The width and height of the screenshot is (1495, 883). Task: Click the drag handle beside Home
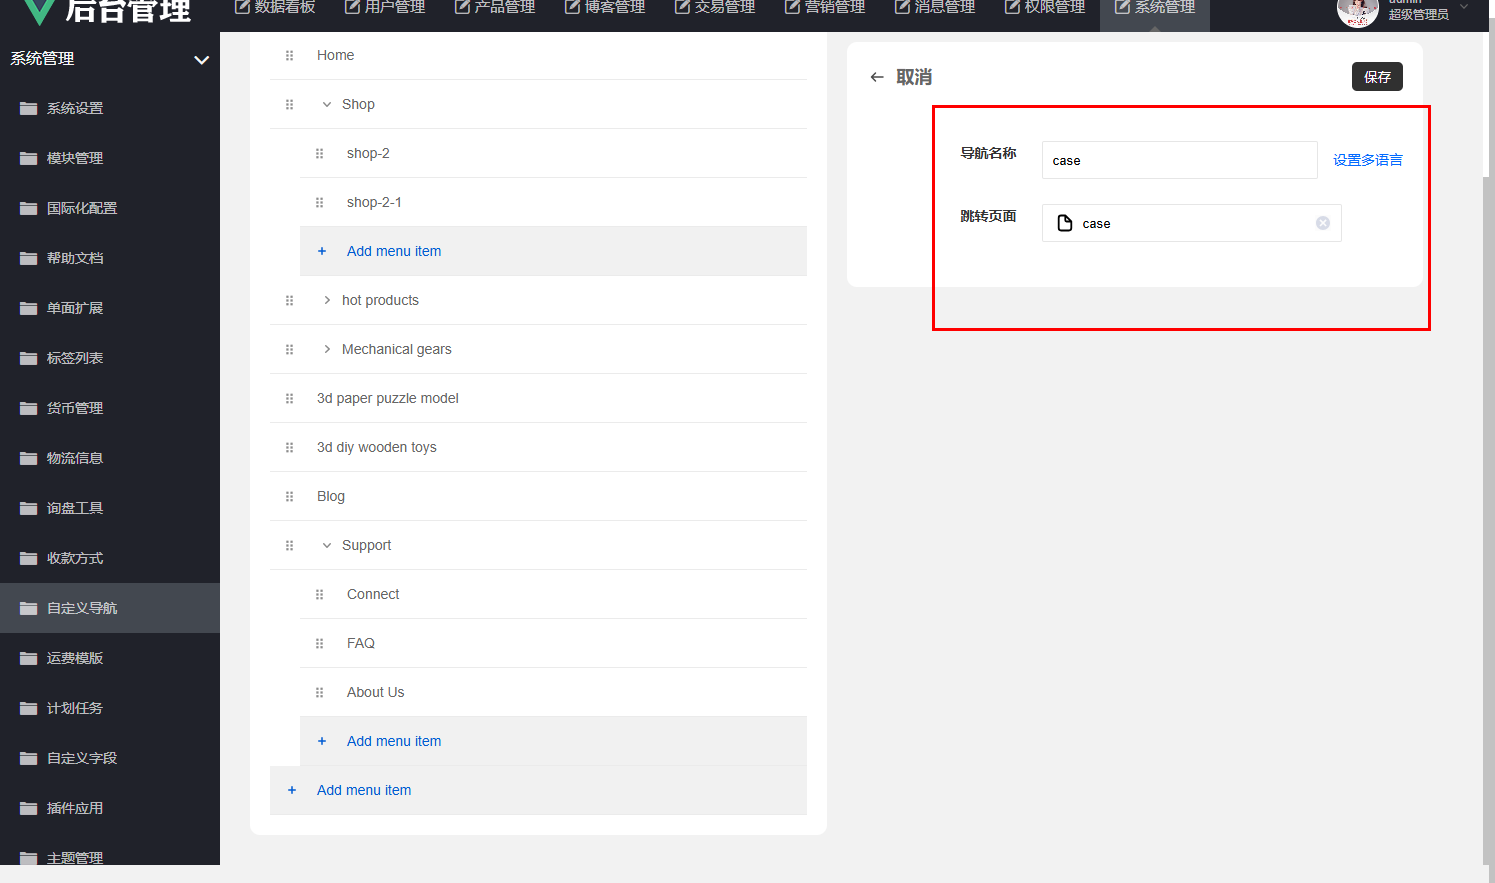tap(289, 56)
